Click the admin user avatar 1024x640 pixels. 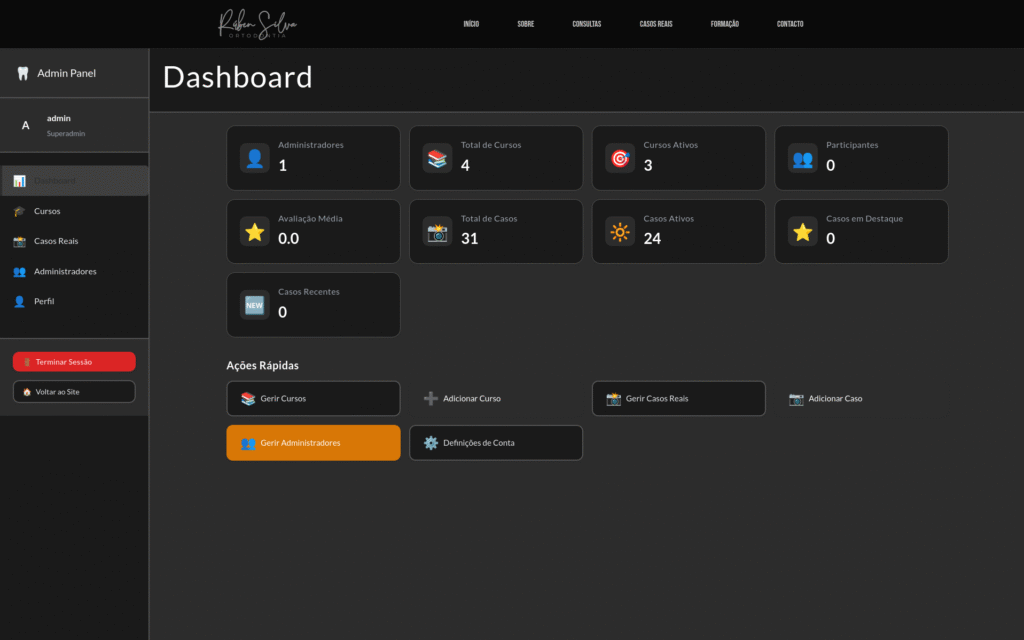26,126
